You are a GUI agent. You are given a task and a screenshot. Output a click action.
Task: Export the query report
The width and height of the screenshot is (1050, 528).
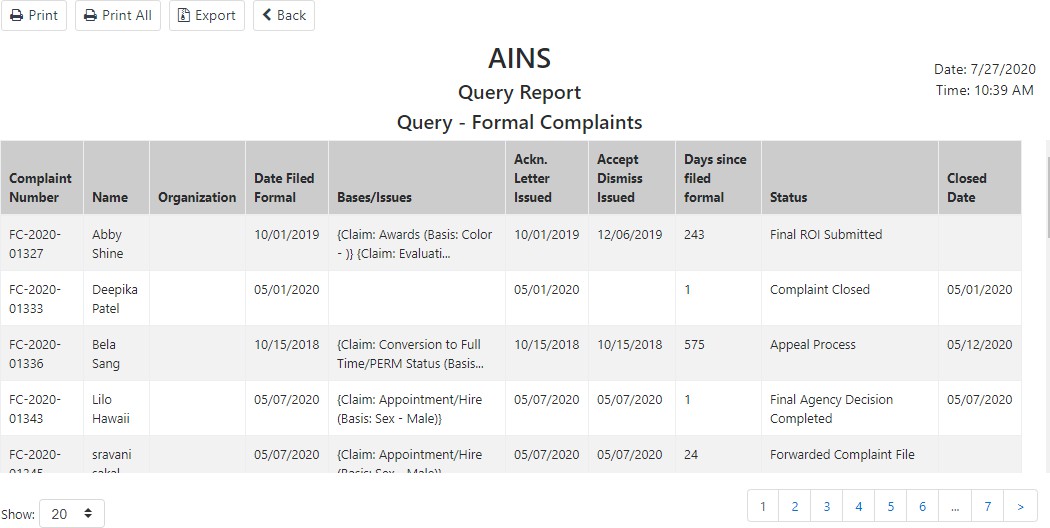tap(207, 15)
